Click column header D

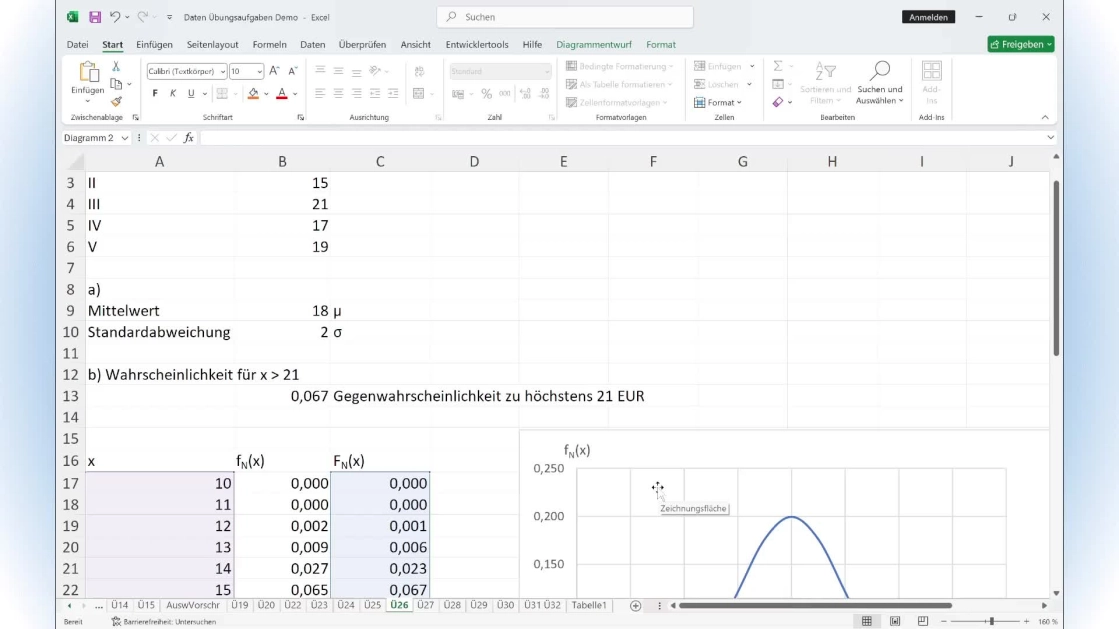click(x=474, y=162)
